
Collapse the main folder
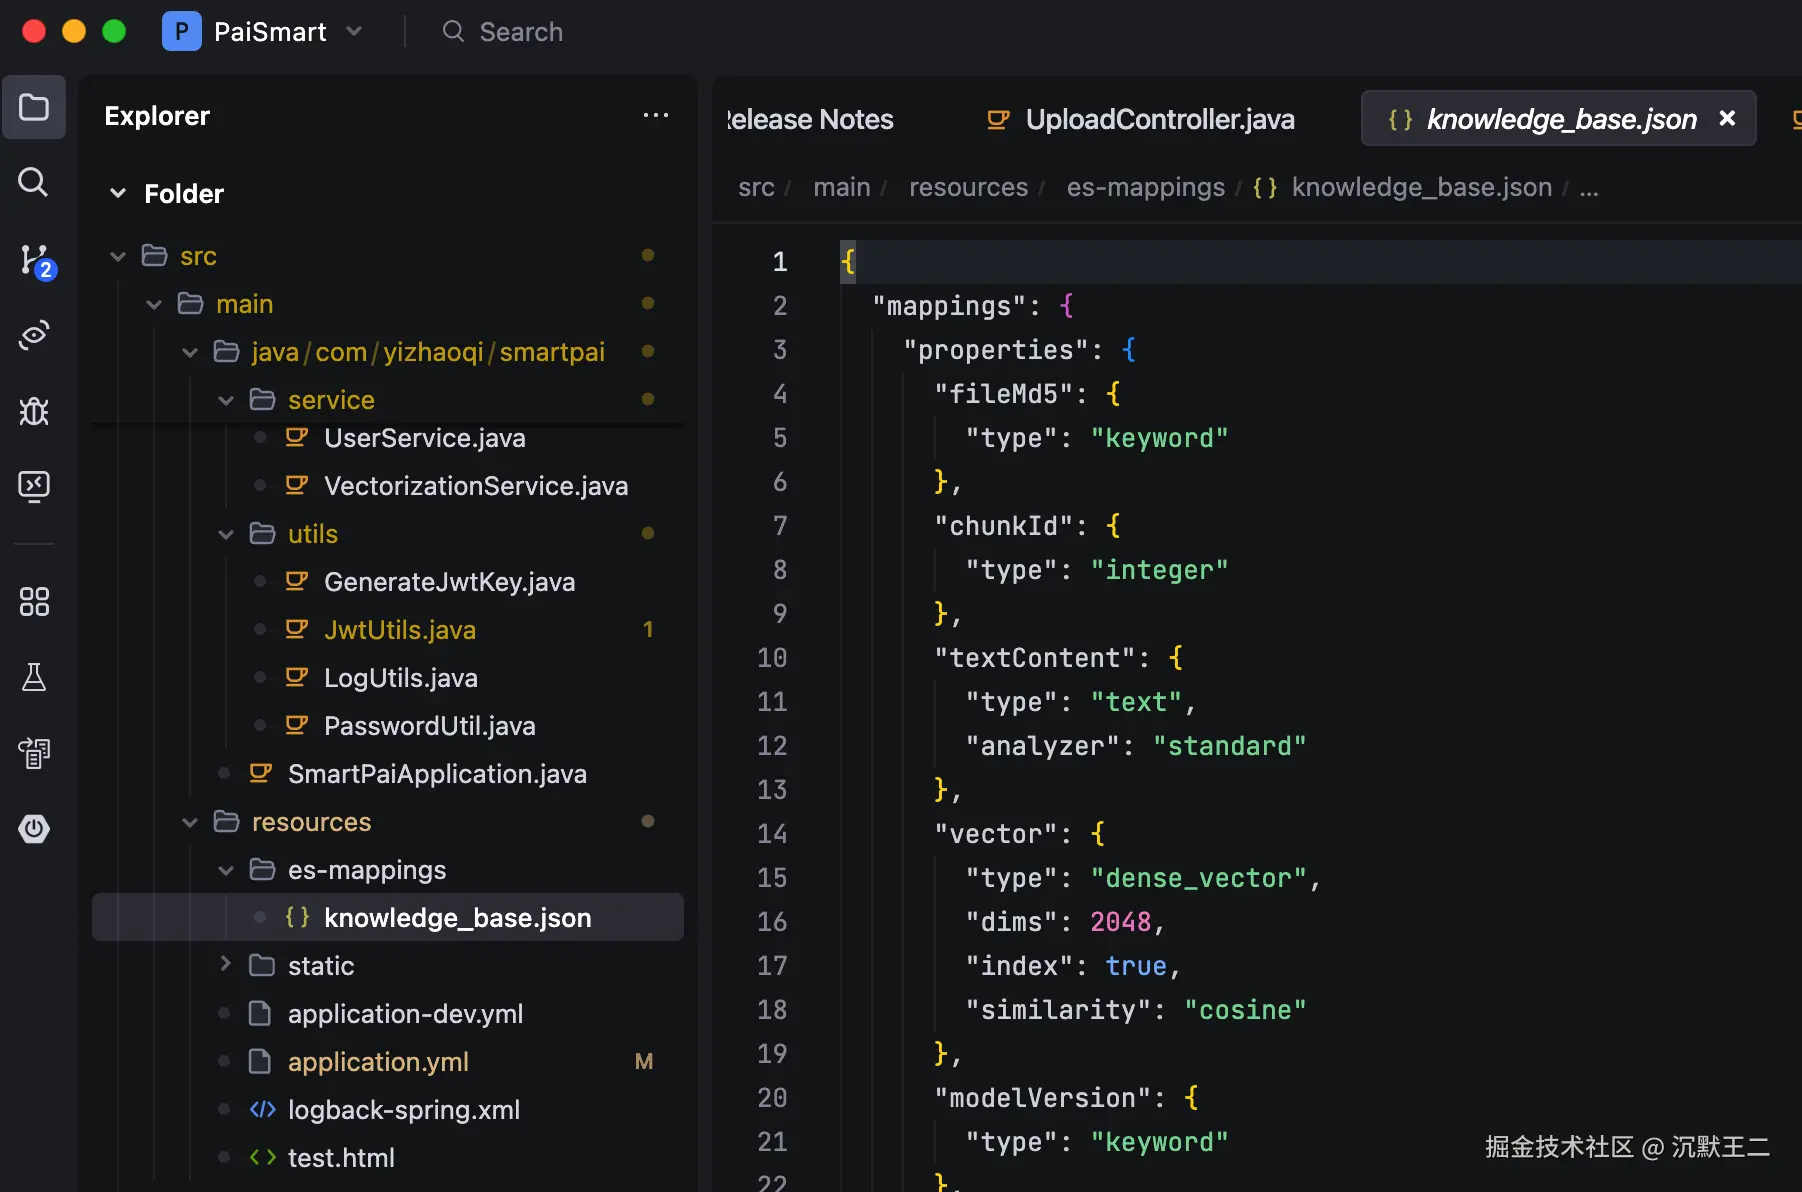[153, 304]
